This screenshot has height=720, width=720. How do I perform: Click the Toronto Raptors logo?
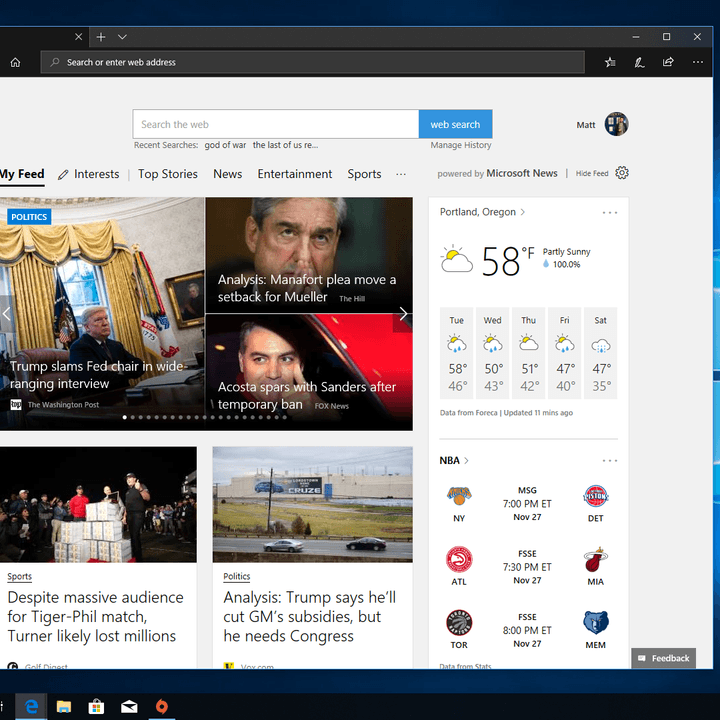[x=459, y=622]
